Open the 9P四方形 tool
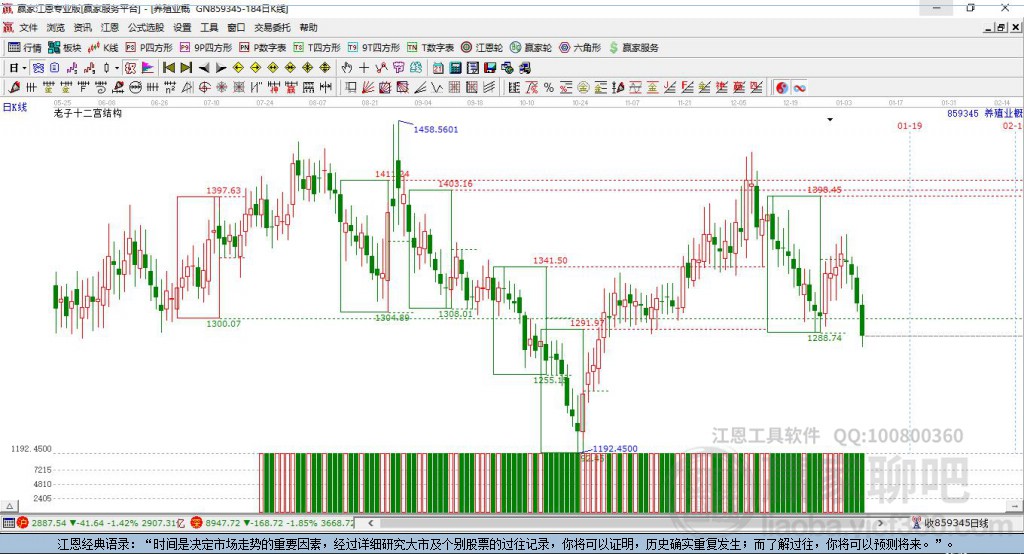The width and height of the screenshot is (1024, 554). (206, 48)
